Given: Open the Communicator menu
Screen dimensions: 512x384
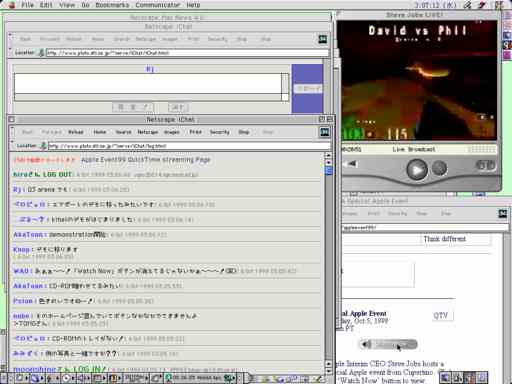Looking at the screenshot, I should coord(158,5).
